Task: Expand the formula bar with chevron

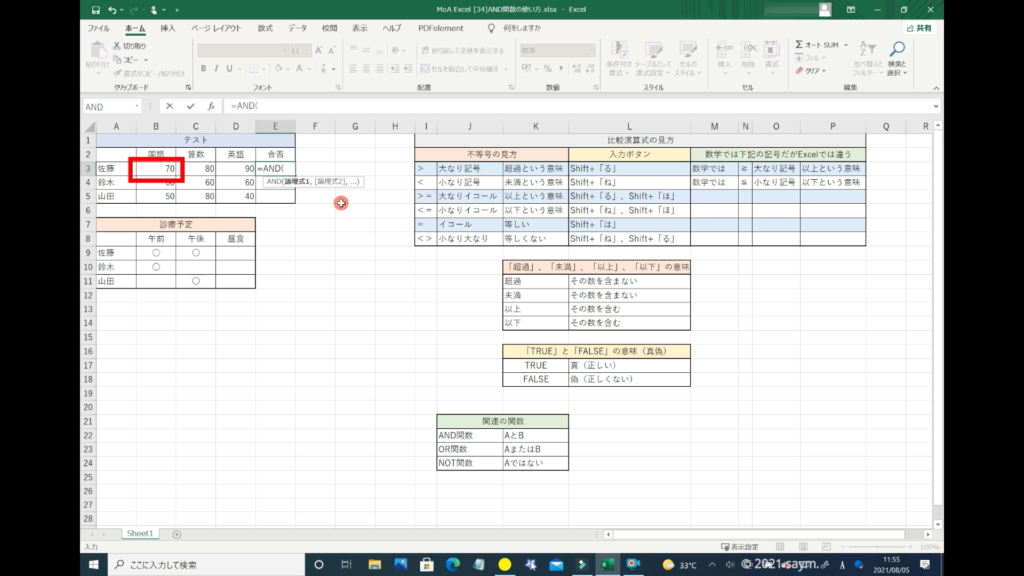Action: click(x=935, y=106)
